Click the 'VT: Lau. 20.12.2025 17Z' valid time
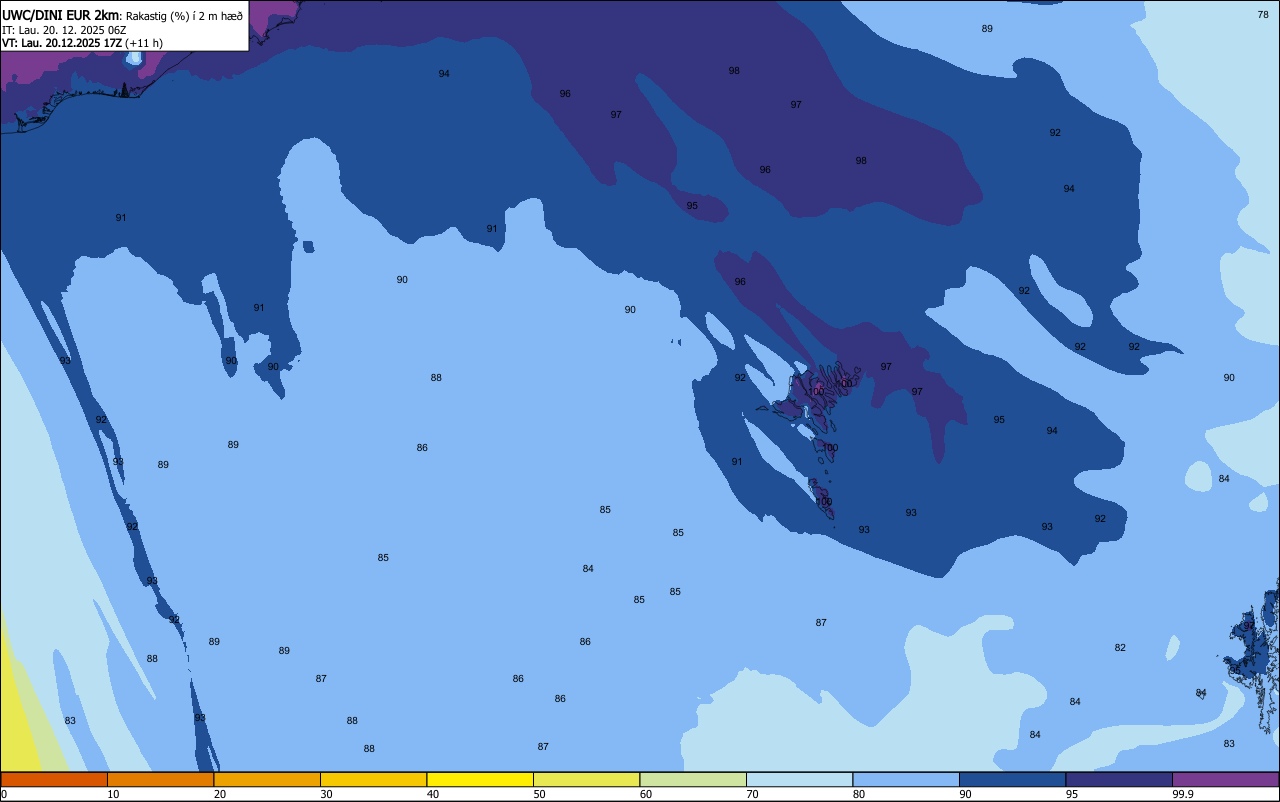This screenshot has height=802, width=1280. (62, 43)
